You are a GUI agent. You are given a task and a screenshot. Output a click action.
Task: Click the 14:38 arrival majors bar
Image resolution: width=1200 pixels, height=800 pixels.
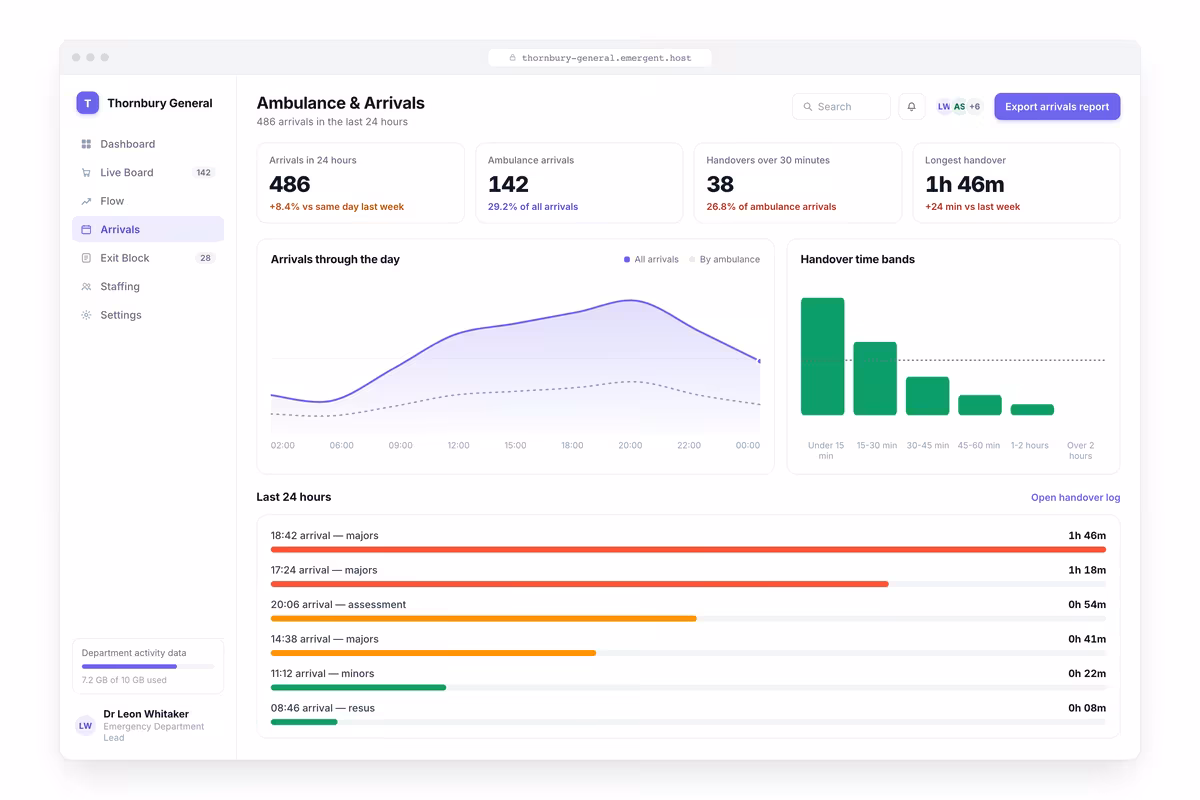688,653
